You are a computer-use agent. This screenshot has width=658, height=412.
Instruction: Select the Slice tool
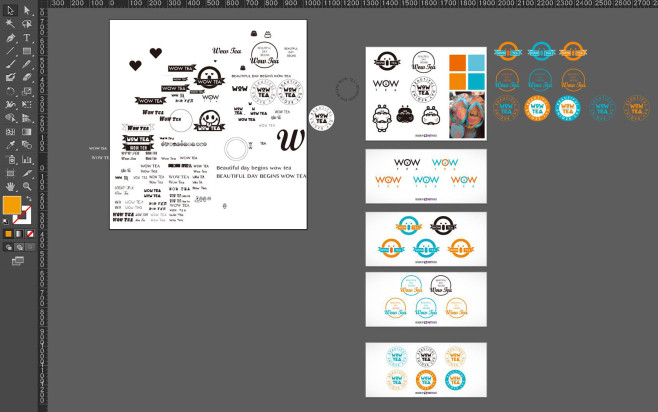click(27, 173)
